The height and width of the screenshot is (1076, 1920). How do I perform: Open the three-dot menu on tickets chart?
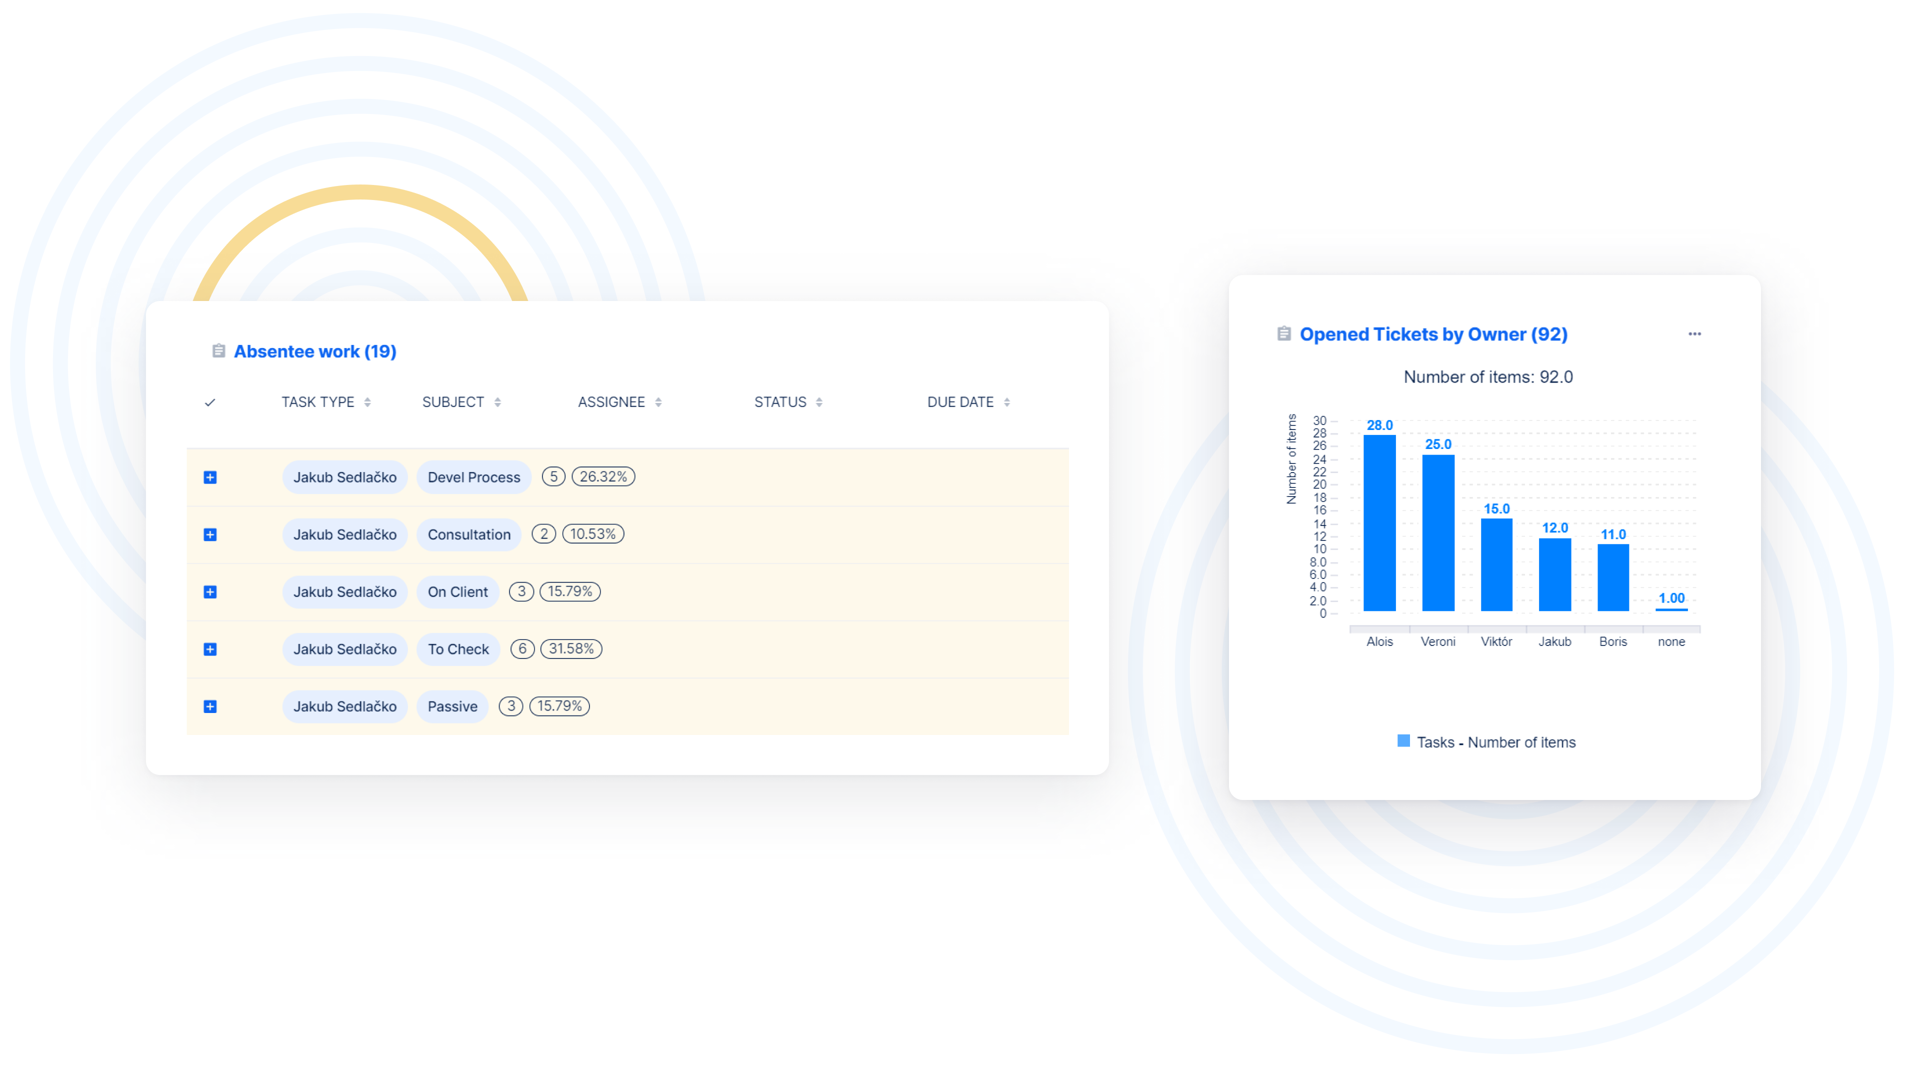(x=1694, y=334)
